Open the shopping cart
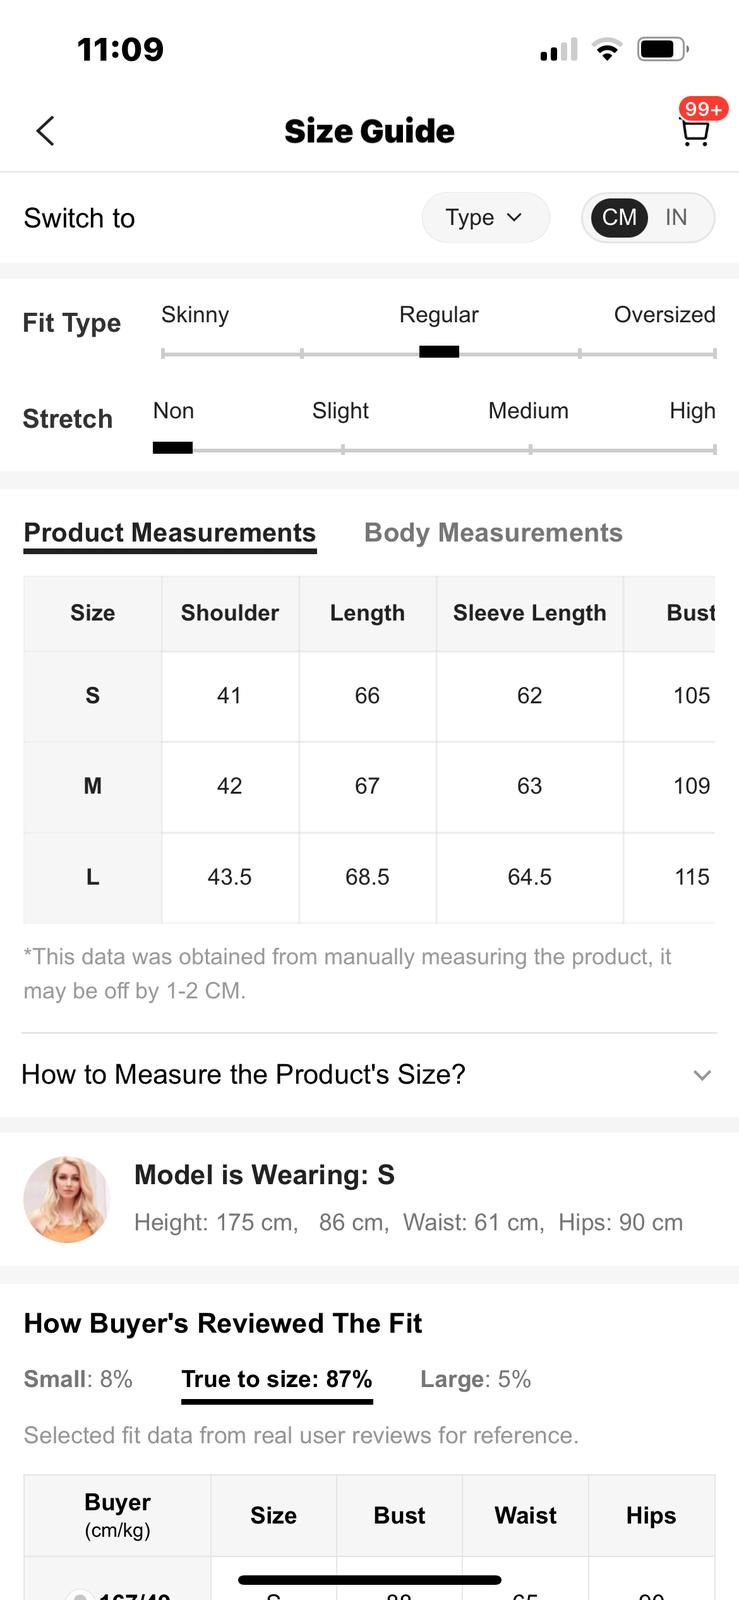 pyautogui.click(x=694, y=133)
